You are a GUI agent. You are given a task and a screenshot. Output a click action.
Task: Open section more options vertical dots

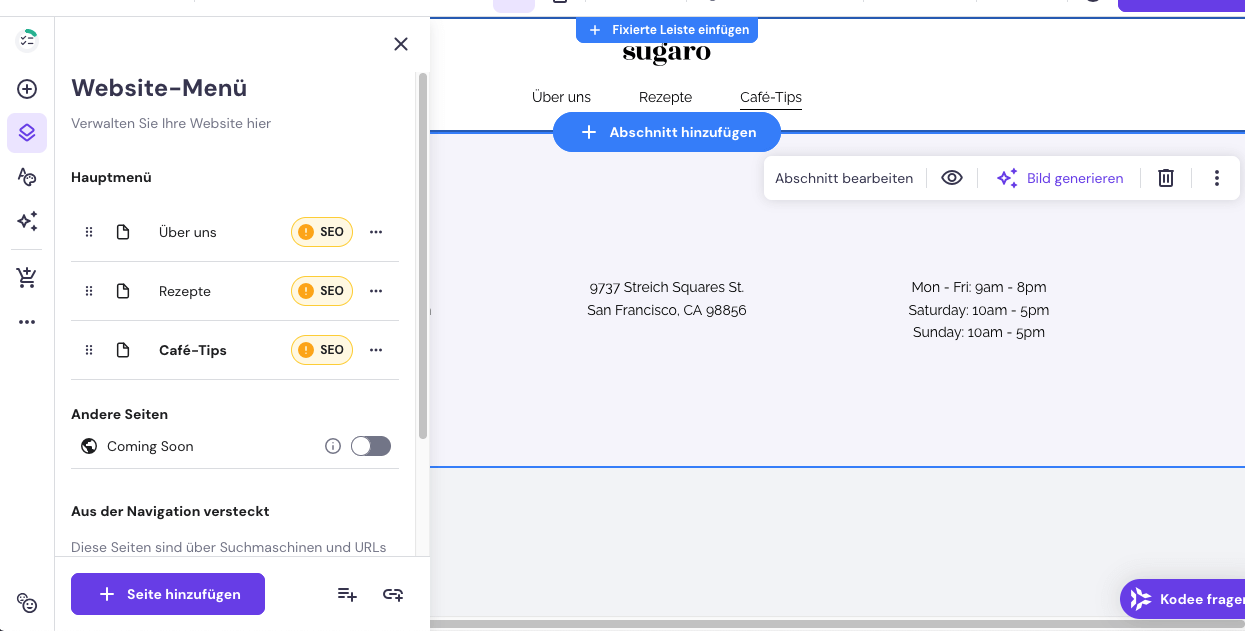point(1217,178)
